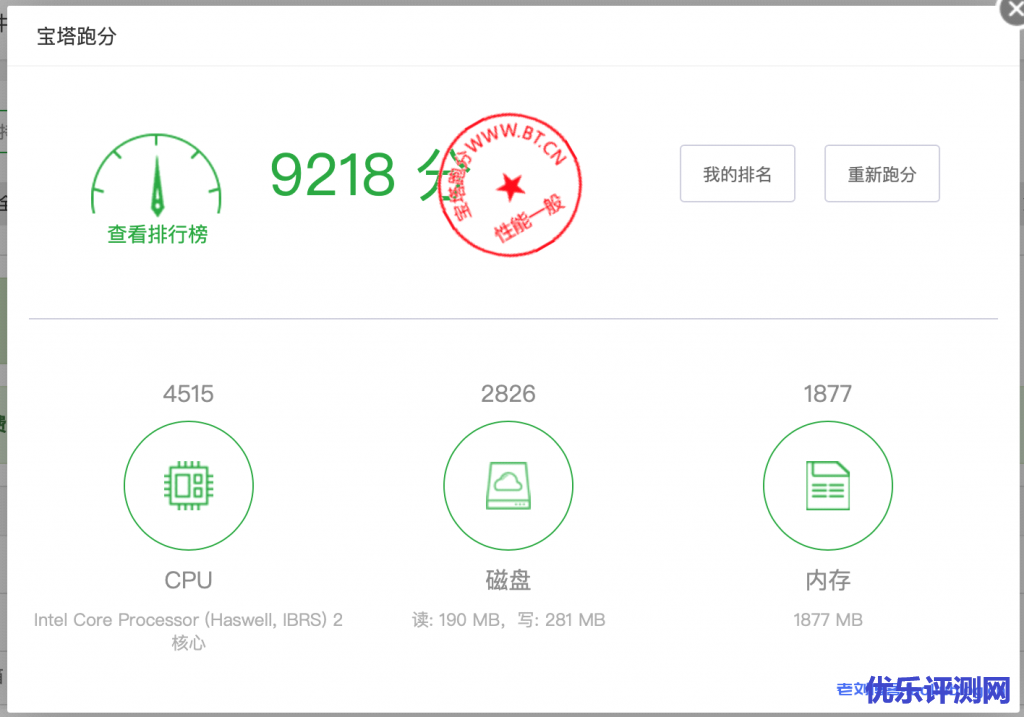This screenshot has height=717, width=1024.
Task: Click the 宝塔跑分 dialog title
Action: coord(77,37)
